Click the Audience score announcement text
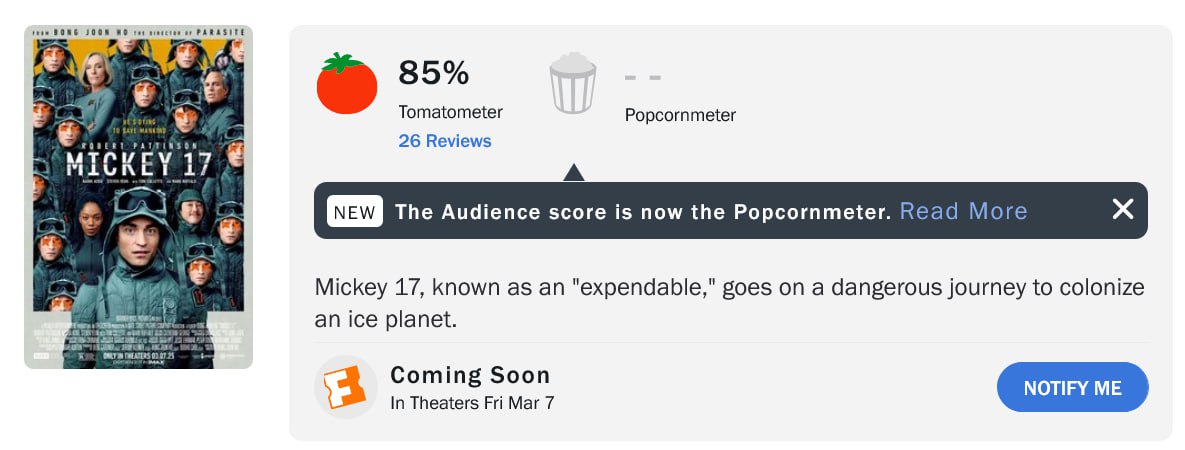1185x450 pixels. pos(643,211)
